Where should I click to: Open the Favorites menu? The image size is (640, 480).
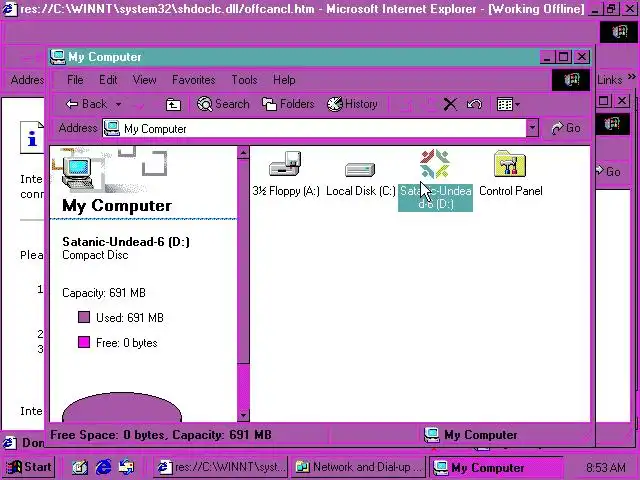193,80
